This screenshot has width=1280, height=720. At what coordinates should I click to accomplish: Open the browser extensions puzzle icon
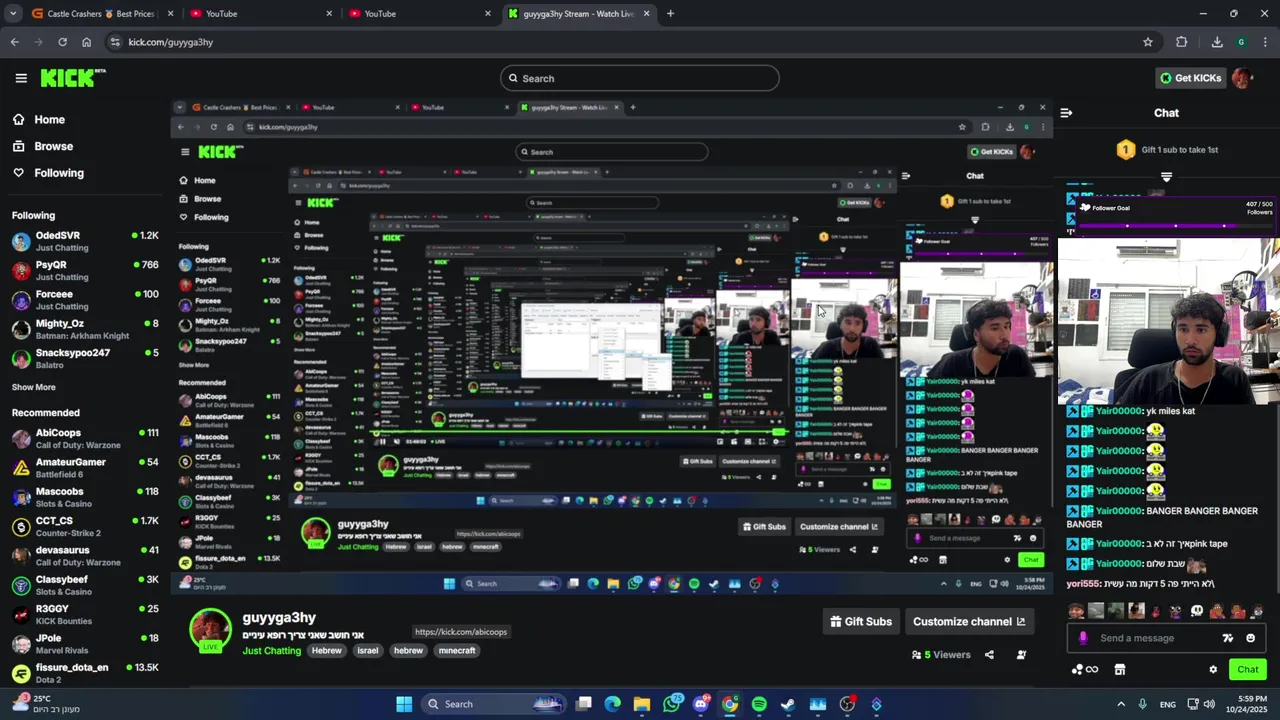[x=1182, y=42]
